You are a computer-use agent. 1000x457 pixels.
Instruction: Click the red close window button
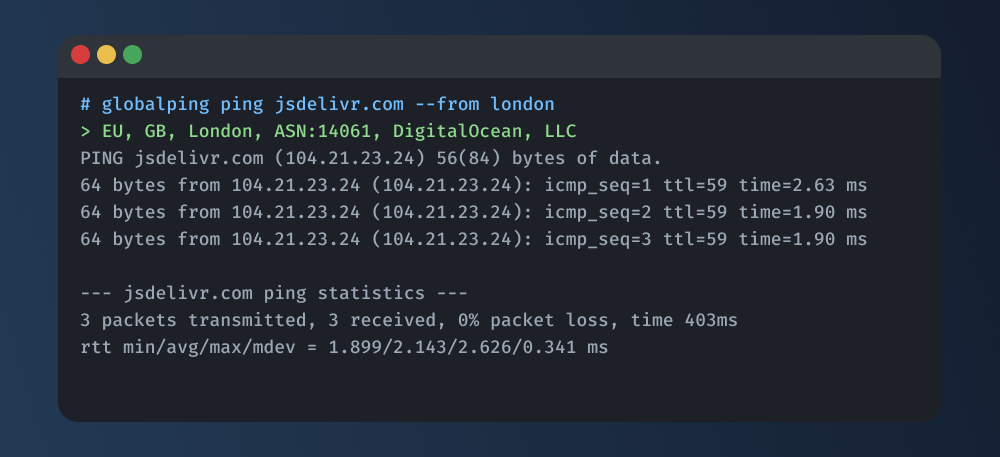point(80,55)
